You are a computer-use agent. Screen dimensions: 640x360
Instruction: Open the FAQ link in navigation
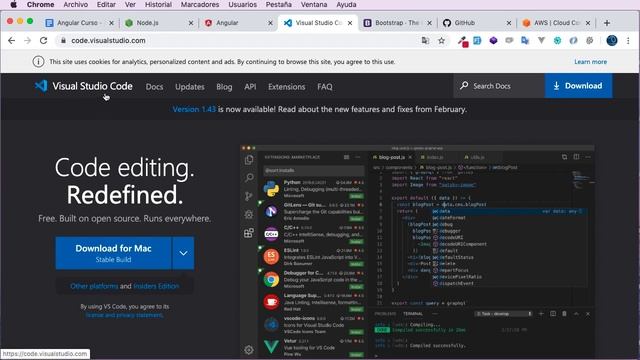tap(324, 87)
